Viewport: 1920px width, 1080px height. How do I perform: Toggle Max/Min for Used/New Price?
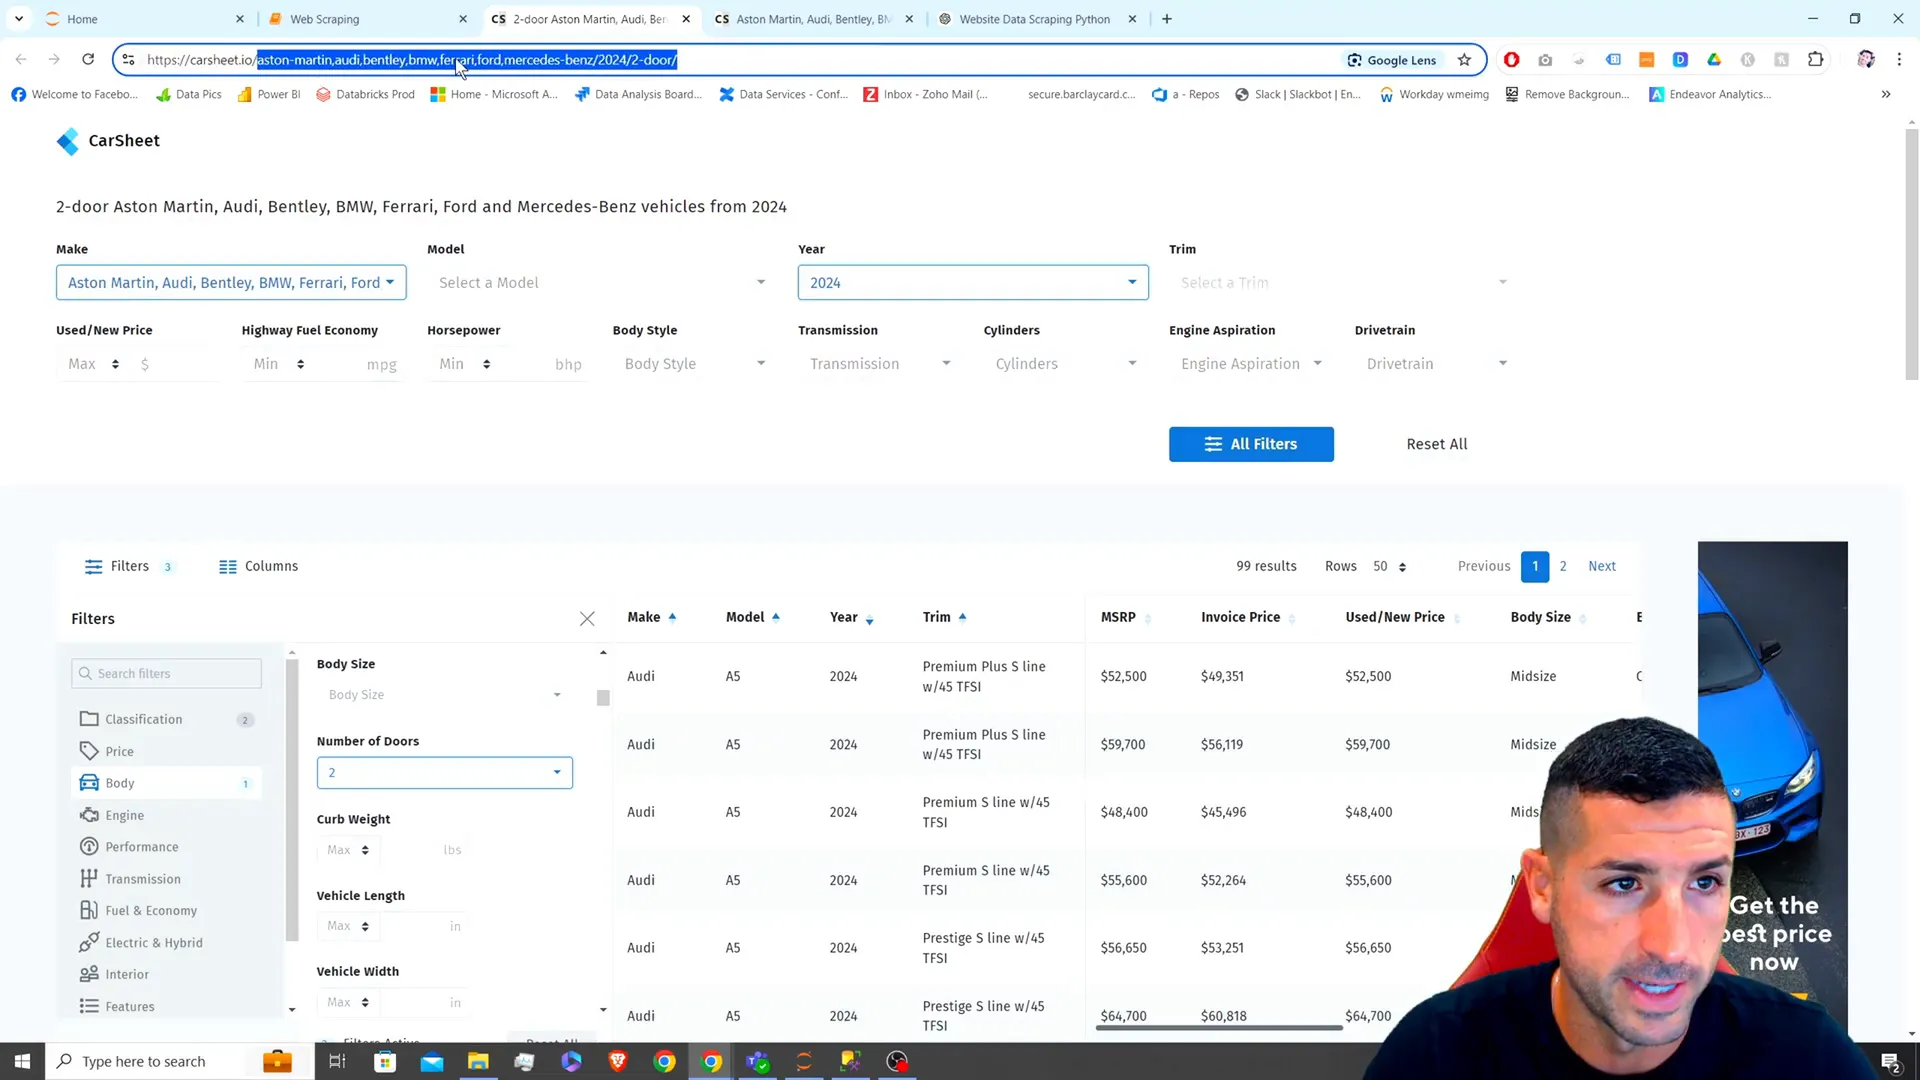tap(93, 364)
